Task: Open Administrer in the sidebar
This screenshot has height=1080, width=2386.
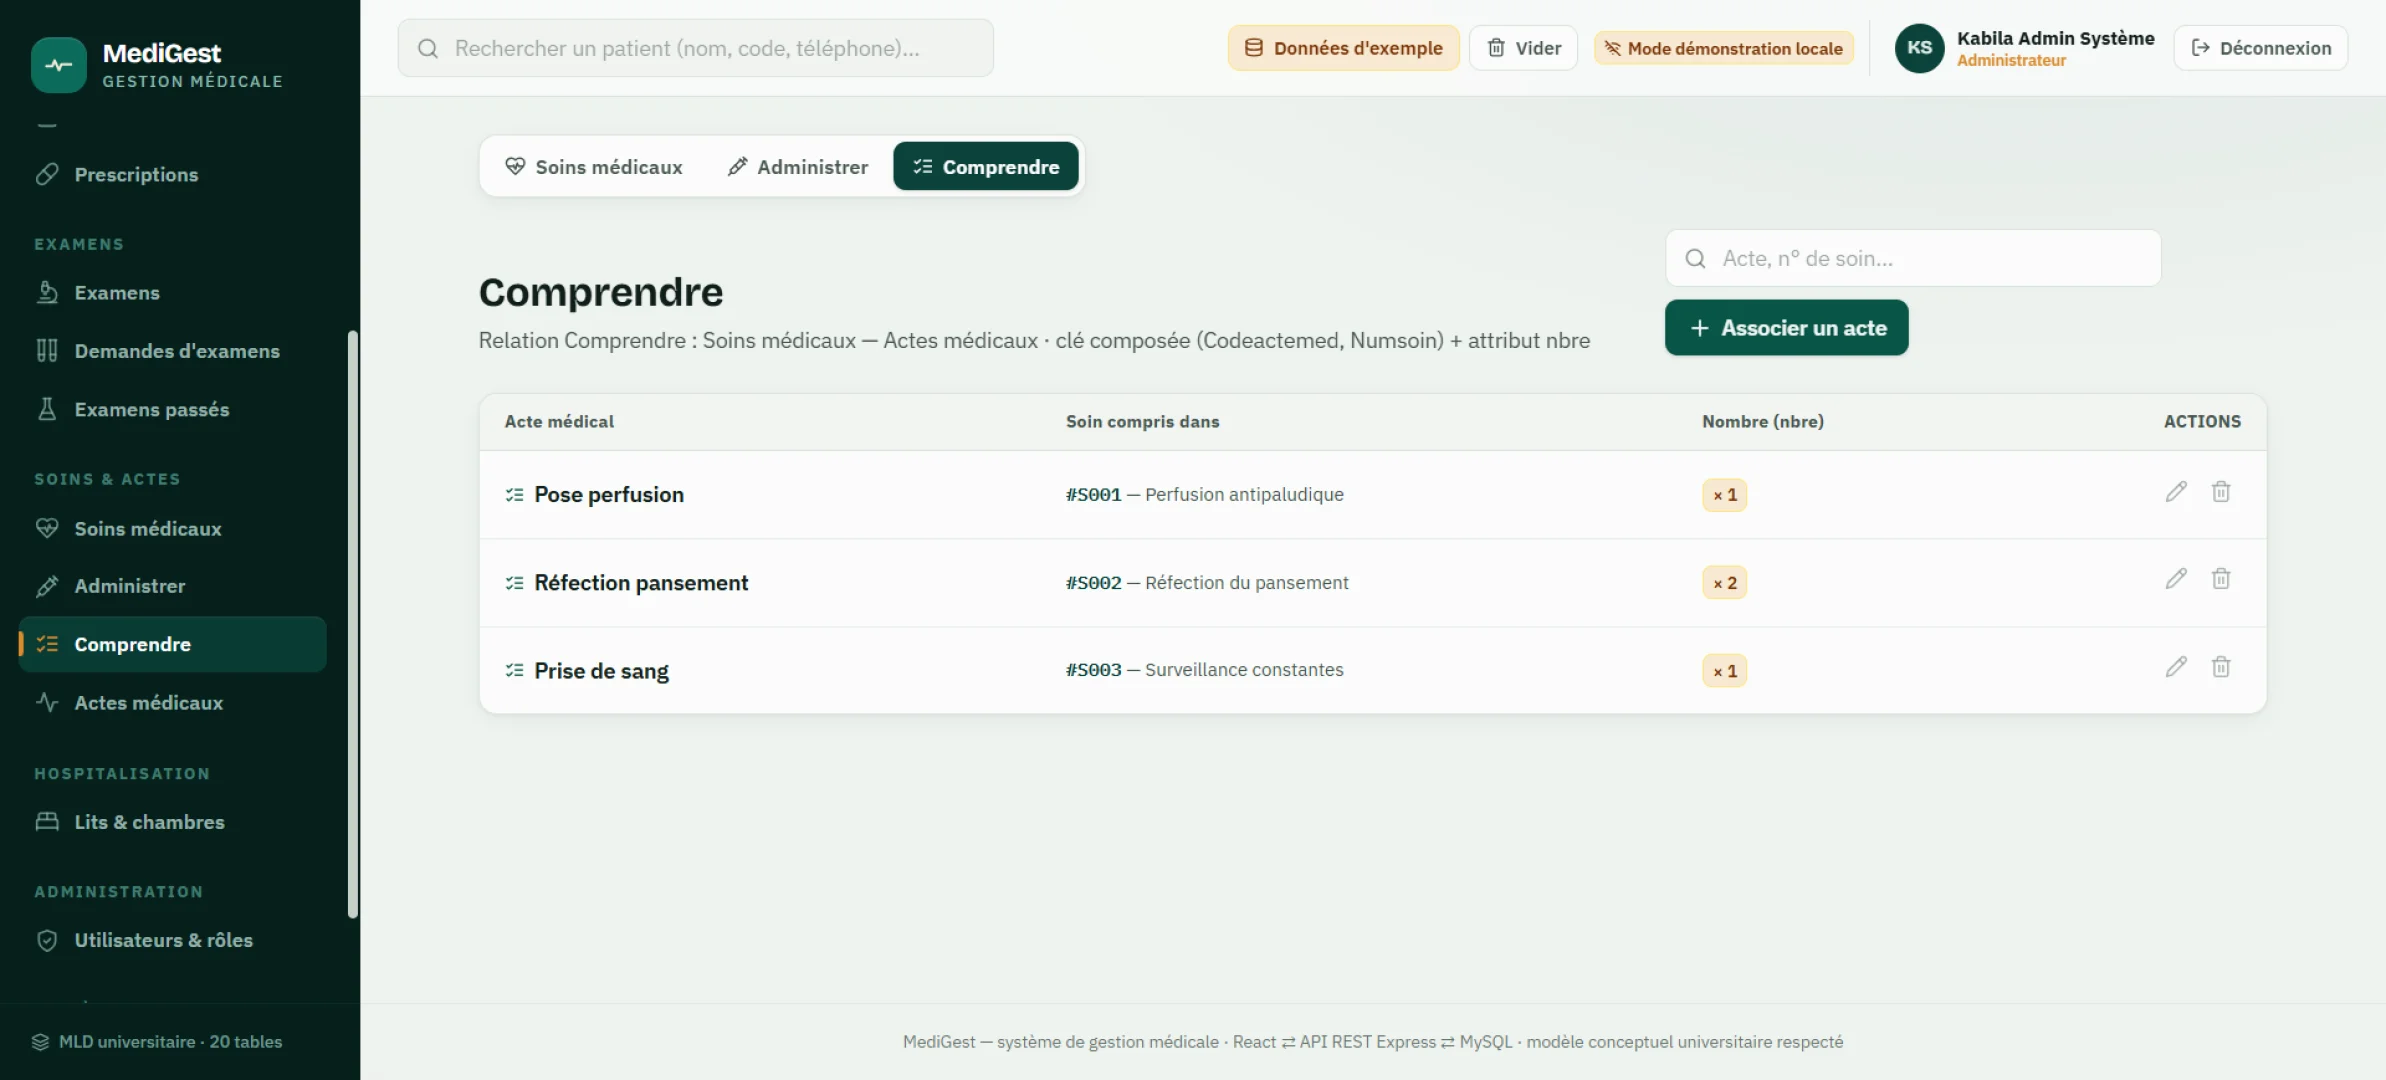Action: [172, 586]
